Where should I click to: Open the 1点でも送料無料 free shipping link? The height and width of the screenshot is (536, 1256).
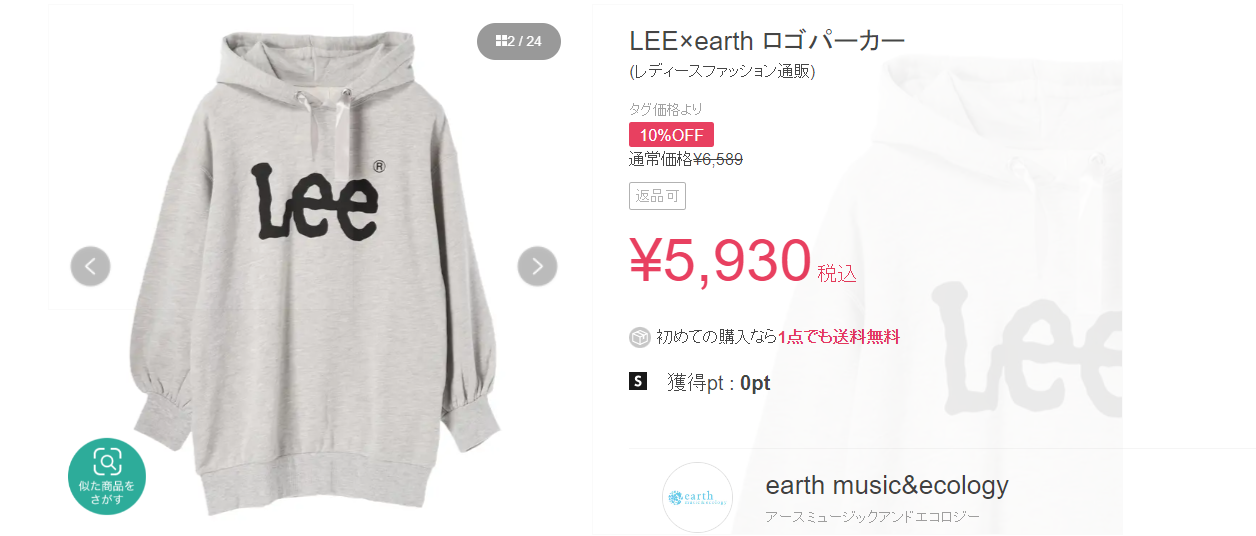[x=839, y=338]
